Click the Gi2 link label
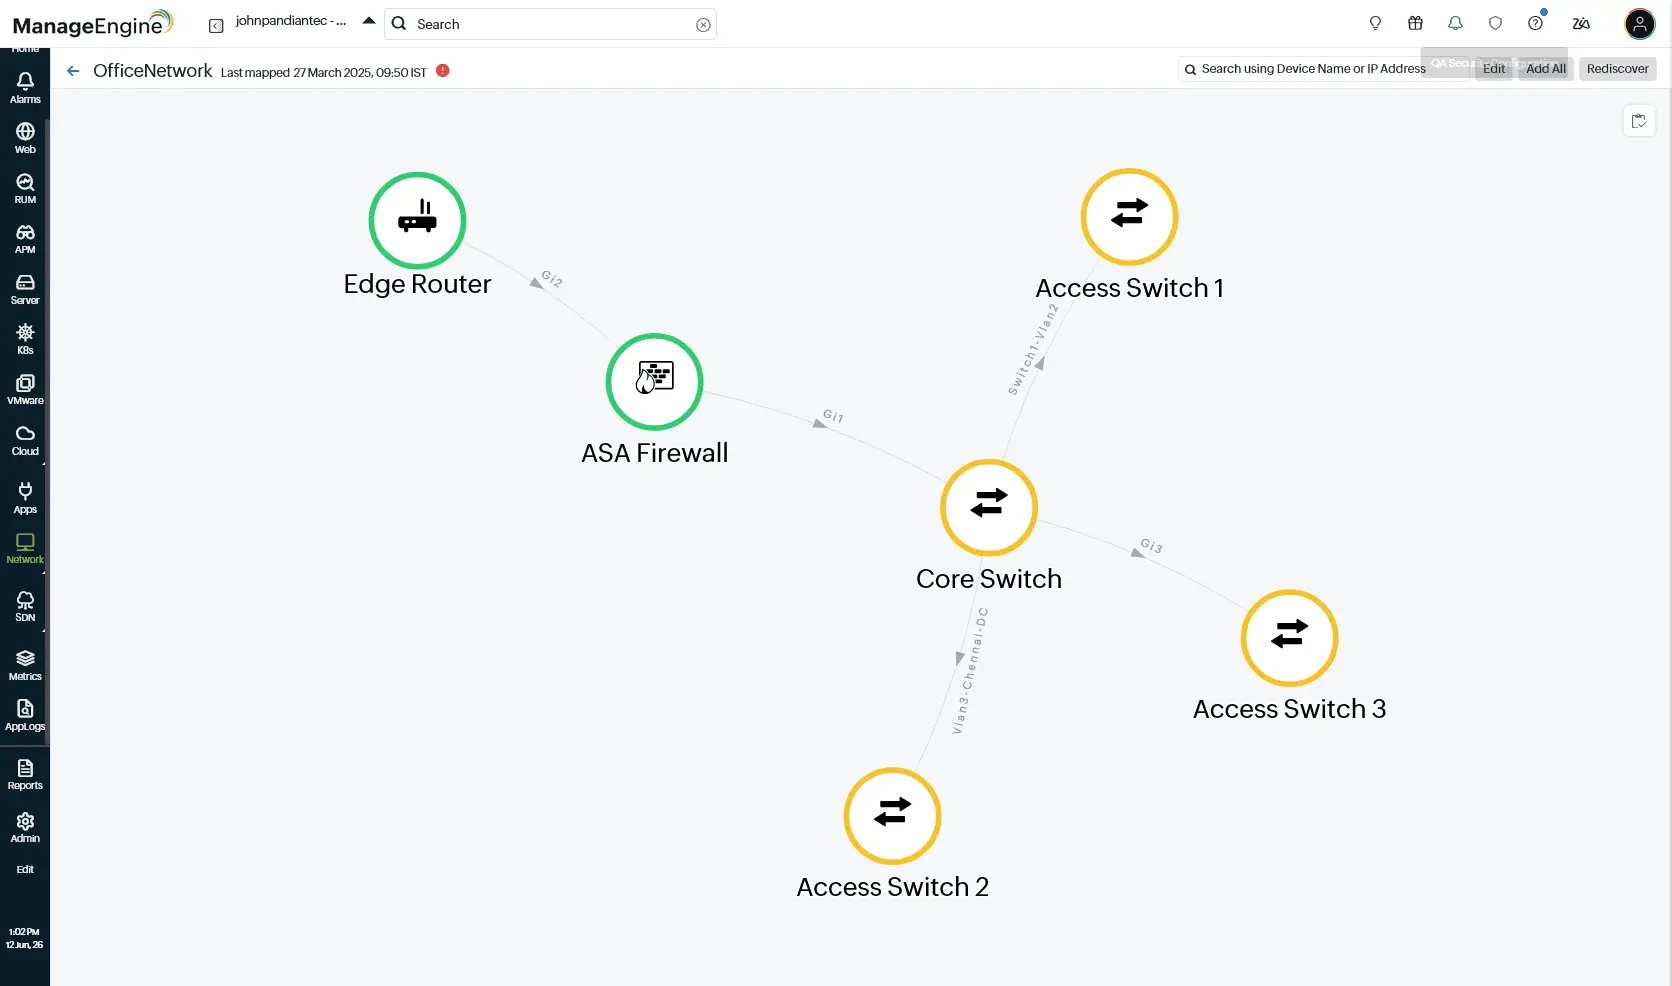 tap(552, 278)
